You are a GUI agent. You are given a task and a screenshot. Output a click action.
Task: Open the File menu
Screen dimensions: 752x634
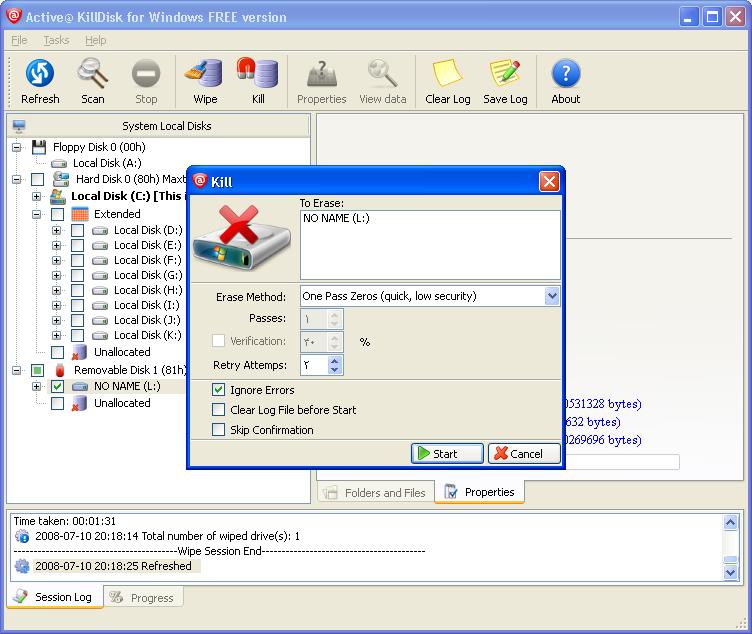[19, 40]
